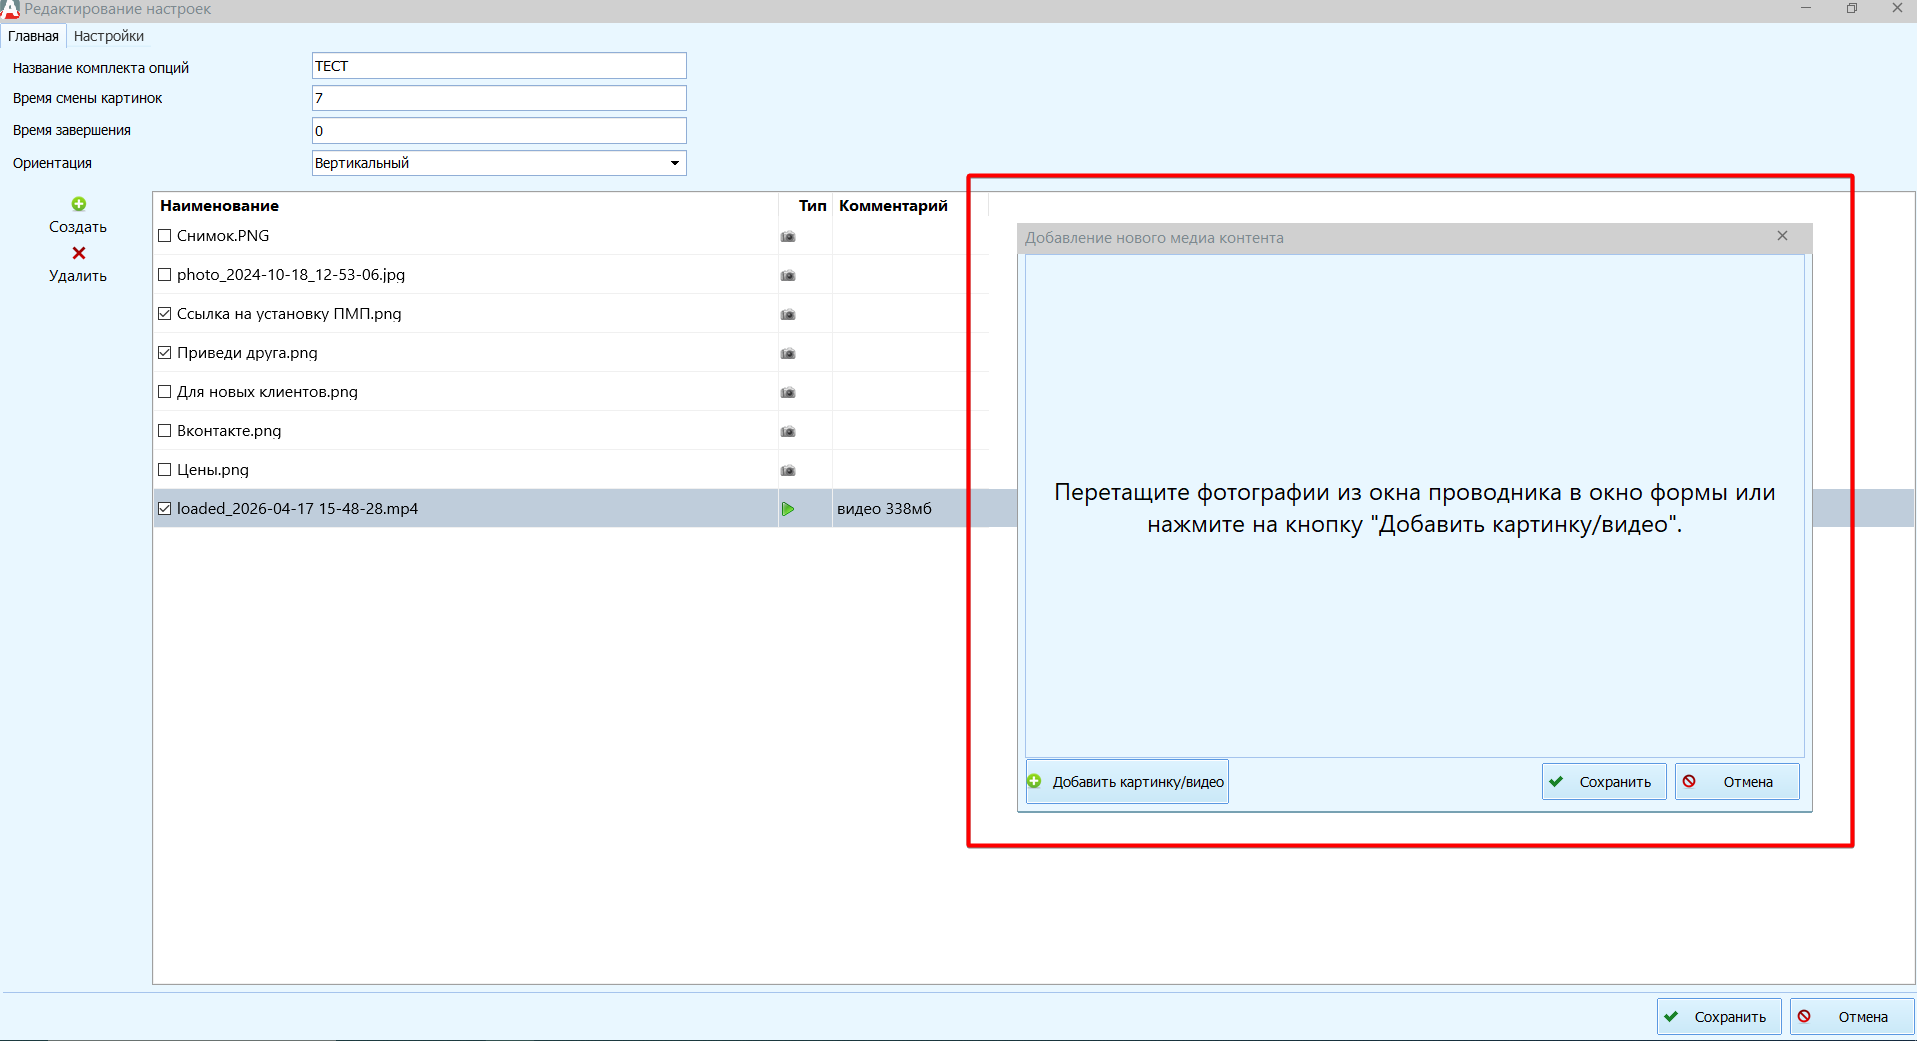1917x1041 pixels.
Task: Click Сохранить at the window bottom
Action: (1719, 1017)
